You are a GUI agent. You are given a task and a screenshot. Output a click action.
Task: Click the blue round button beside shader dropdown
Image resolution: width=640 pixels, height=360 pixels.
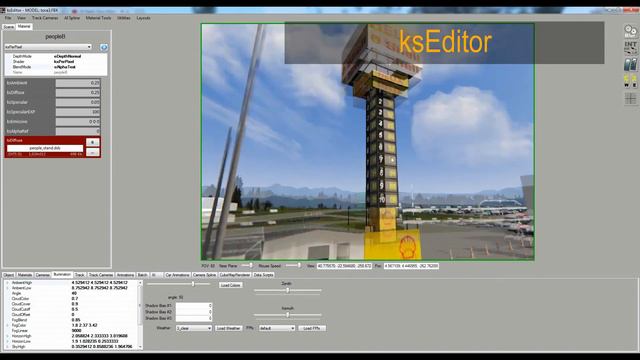coord(104,47)
